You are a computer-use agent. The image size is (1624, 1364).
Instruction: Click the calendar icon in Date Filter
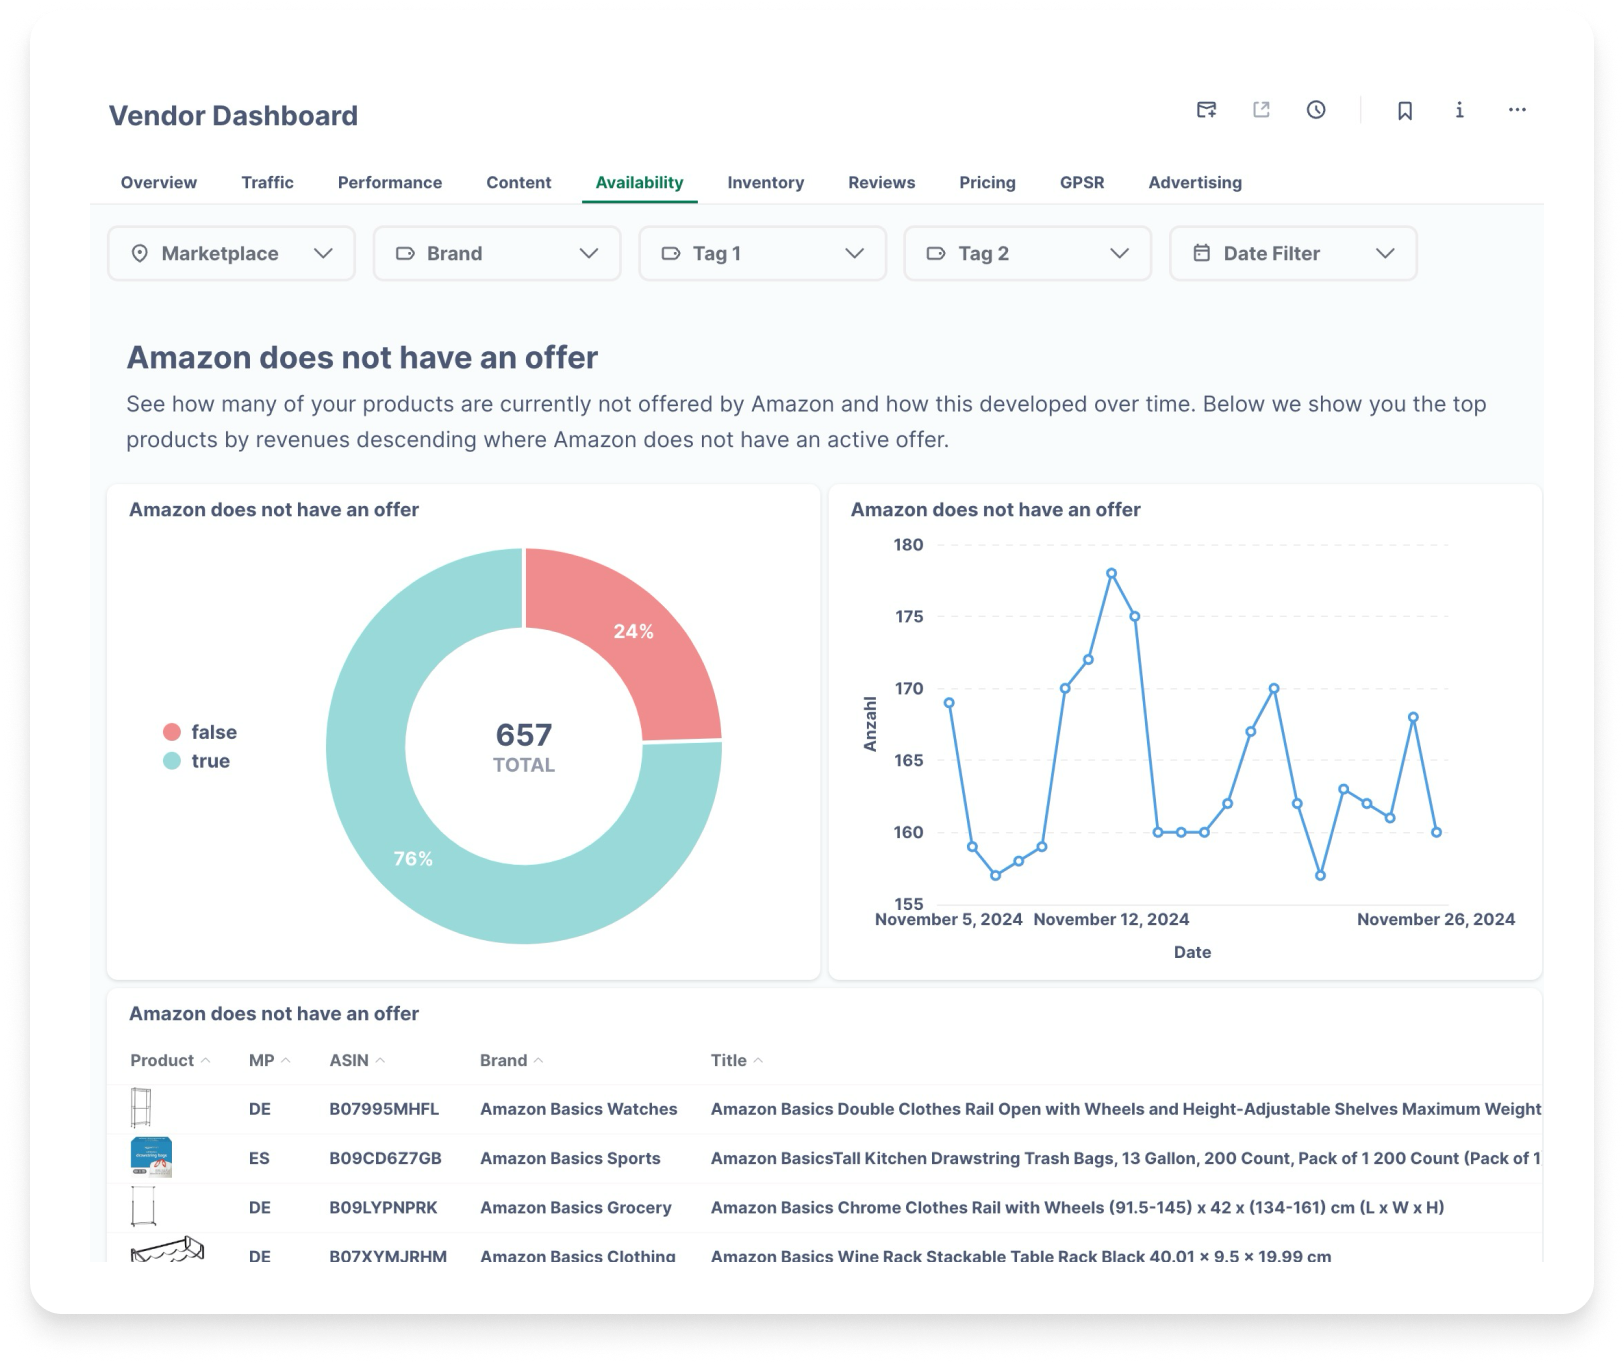point(1202,254)
